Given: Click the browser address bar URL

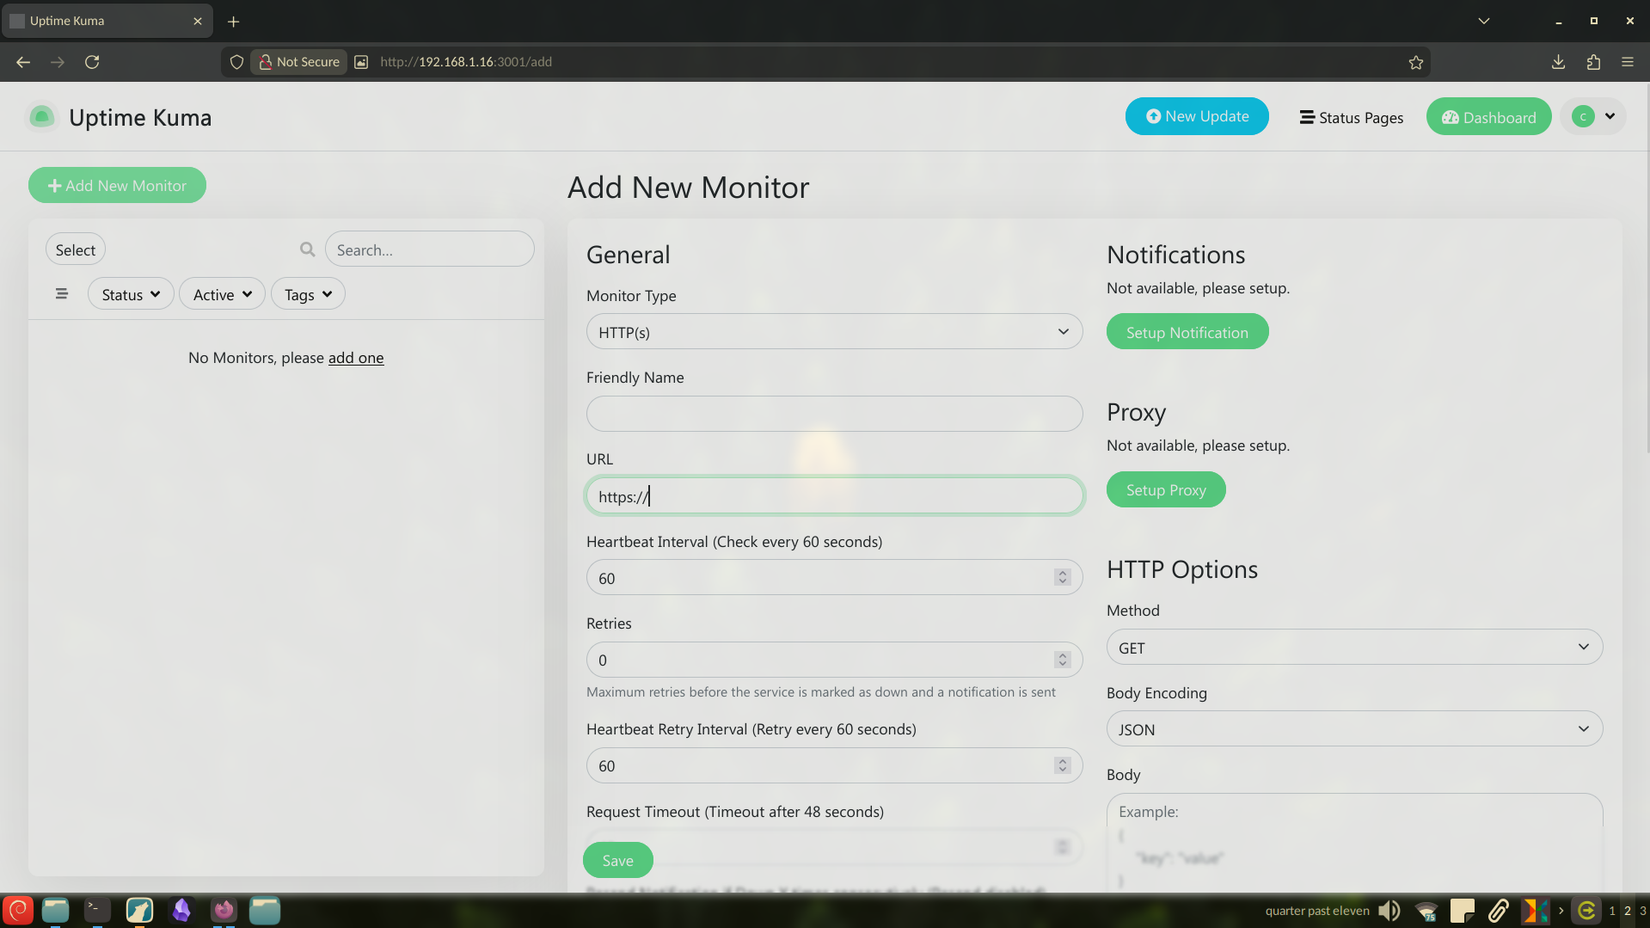Looking at the screenshot, I should tap(466, 62).
